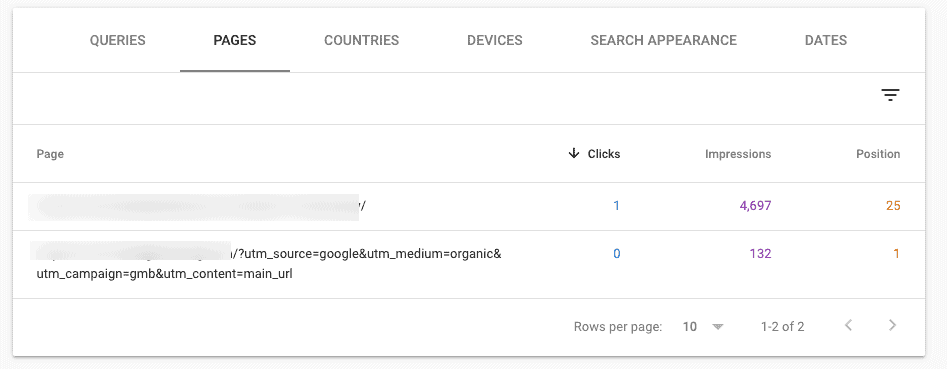Click the 4,697 impressions value
This screenshot has width=947, height=369.
(756, 206)
